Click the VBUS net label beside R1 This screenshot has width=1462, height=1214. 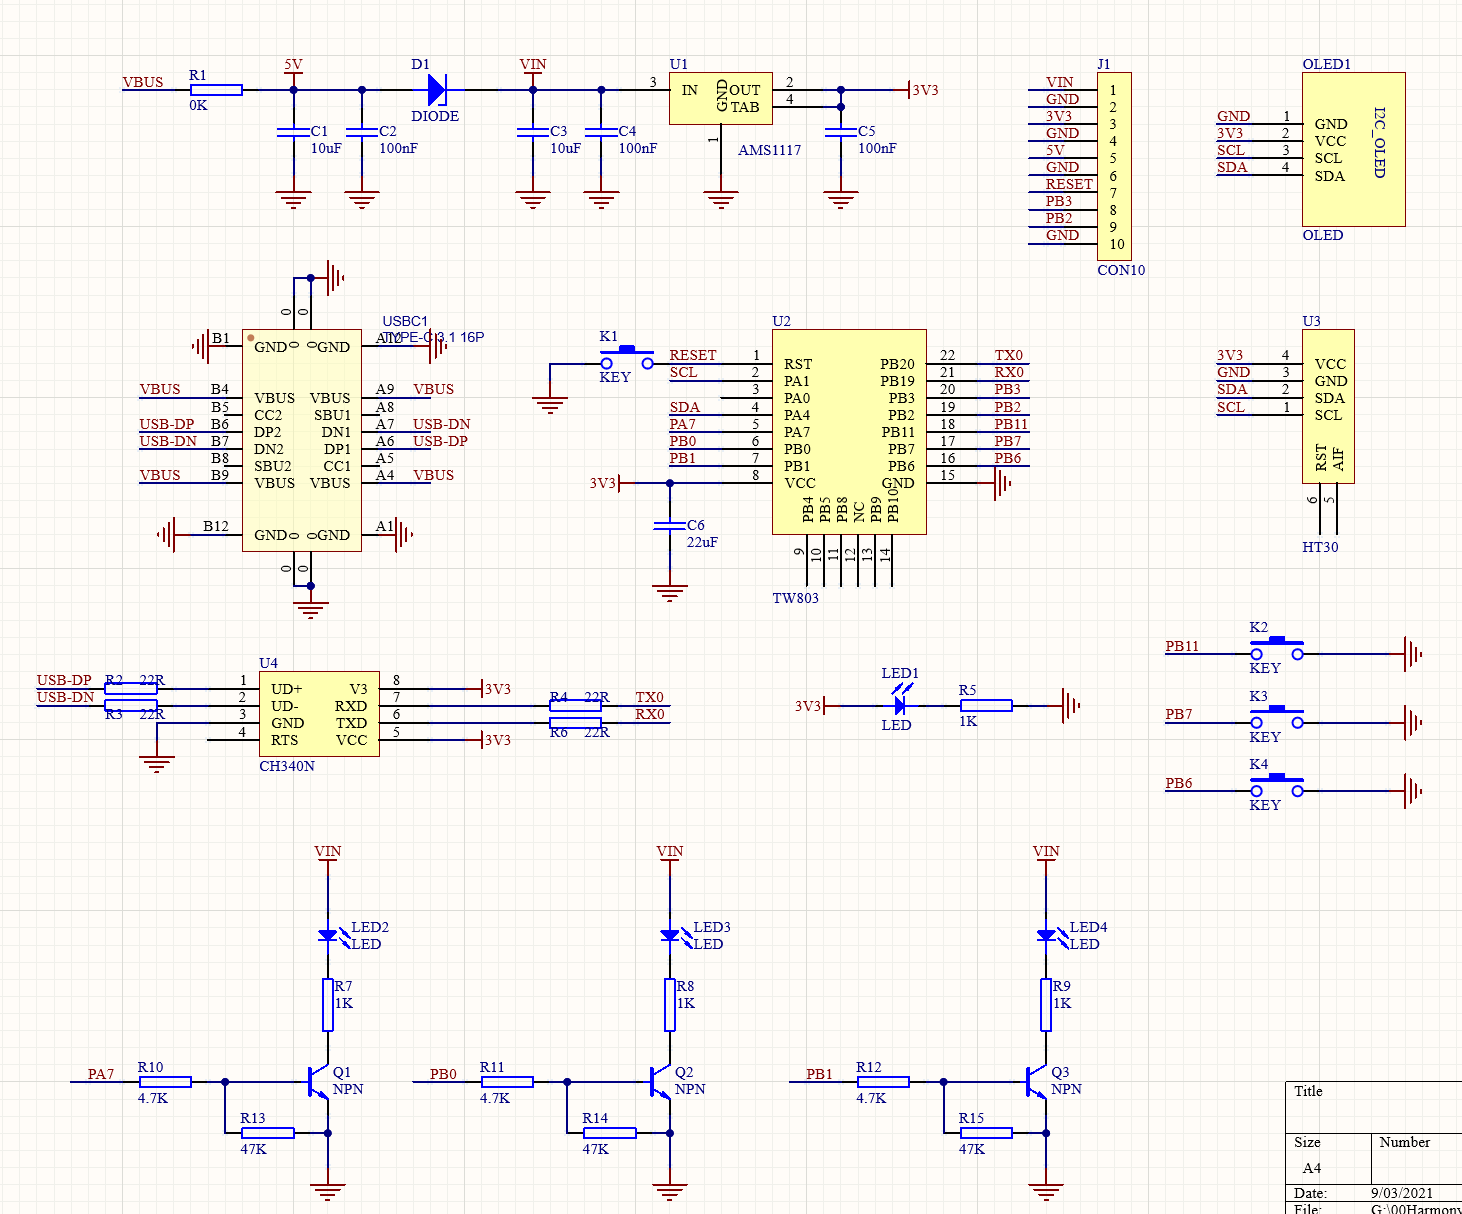(143, 82)
